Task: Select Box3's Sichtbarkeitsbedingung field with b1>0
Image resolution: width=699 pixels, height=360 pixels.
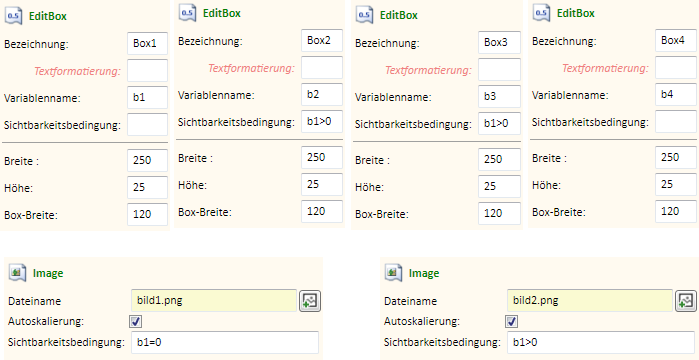Action: [x=499, y=123]
